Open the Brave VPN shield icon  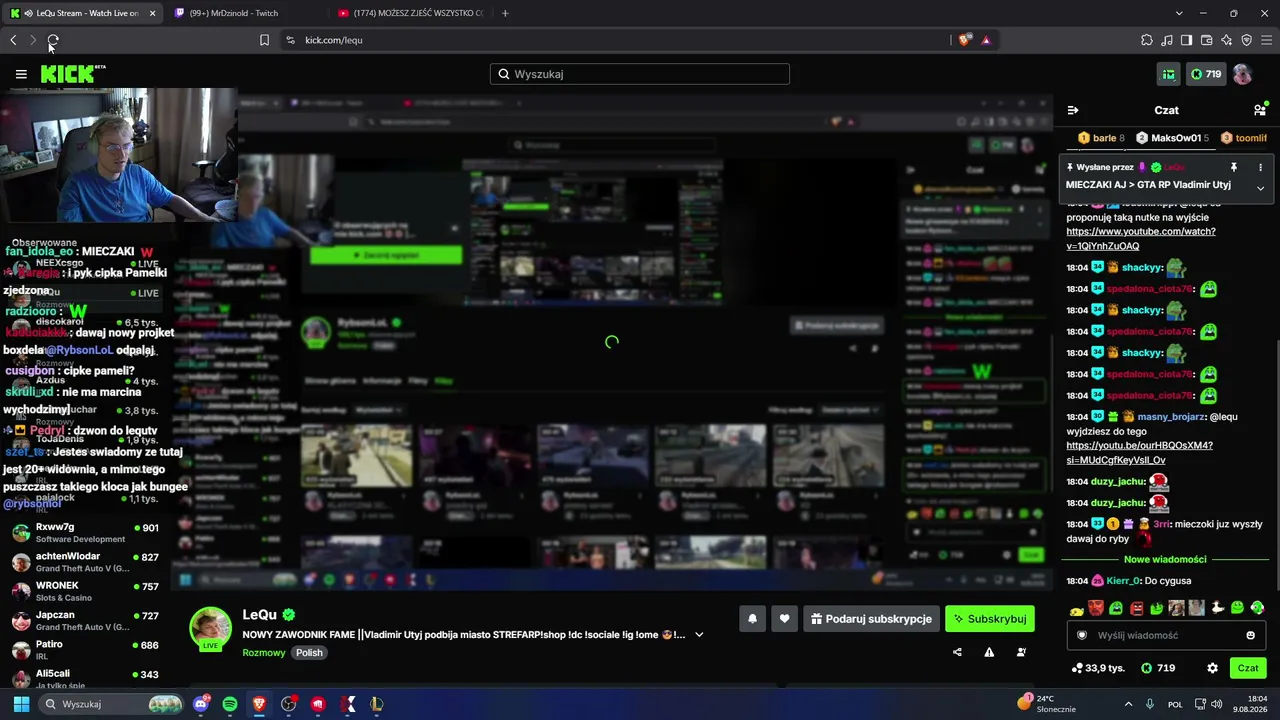pyautogui.click(x=1246, y=40)
